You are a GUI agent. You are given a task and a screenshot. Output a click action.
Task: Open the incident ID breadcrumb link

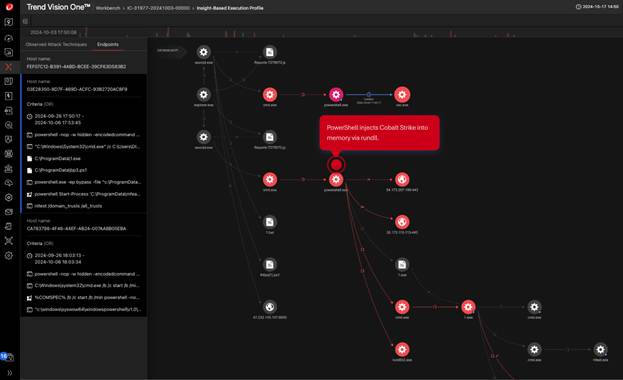point(158,8)
